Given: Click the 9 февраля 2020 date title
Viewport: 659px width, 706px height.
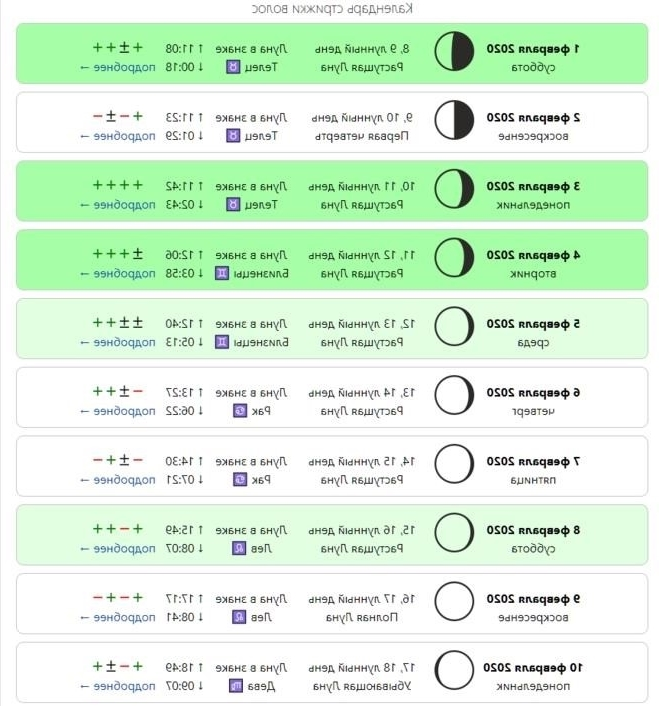Looking at the screenshot, I should coord(533,599).
